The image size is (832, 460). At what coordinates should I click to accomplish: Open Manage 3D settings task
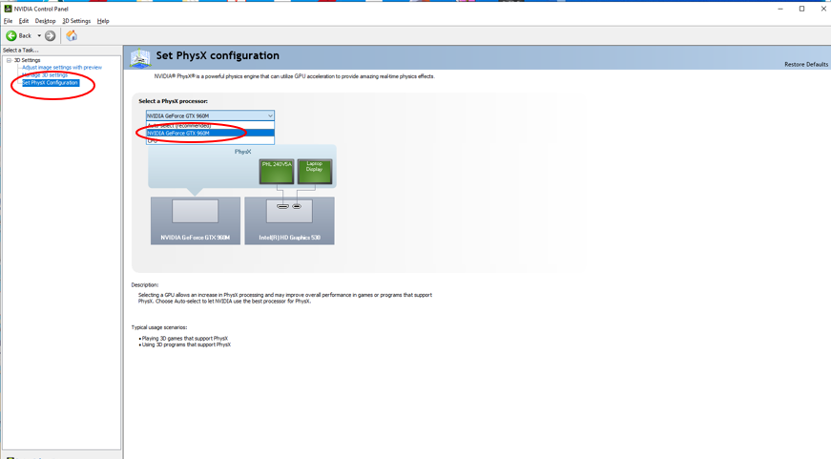tap(45, 75)
